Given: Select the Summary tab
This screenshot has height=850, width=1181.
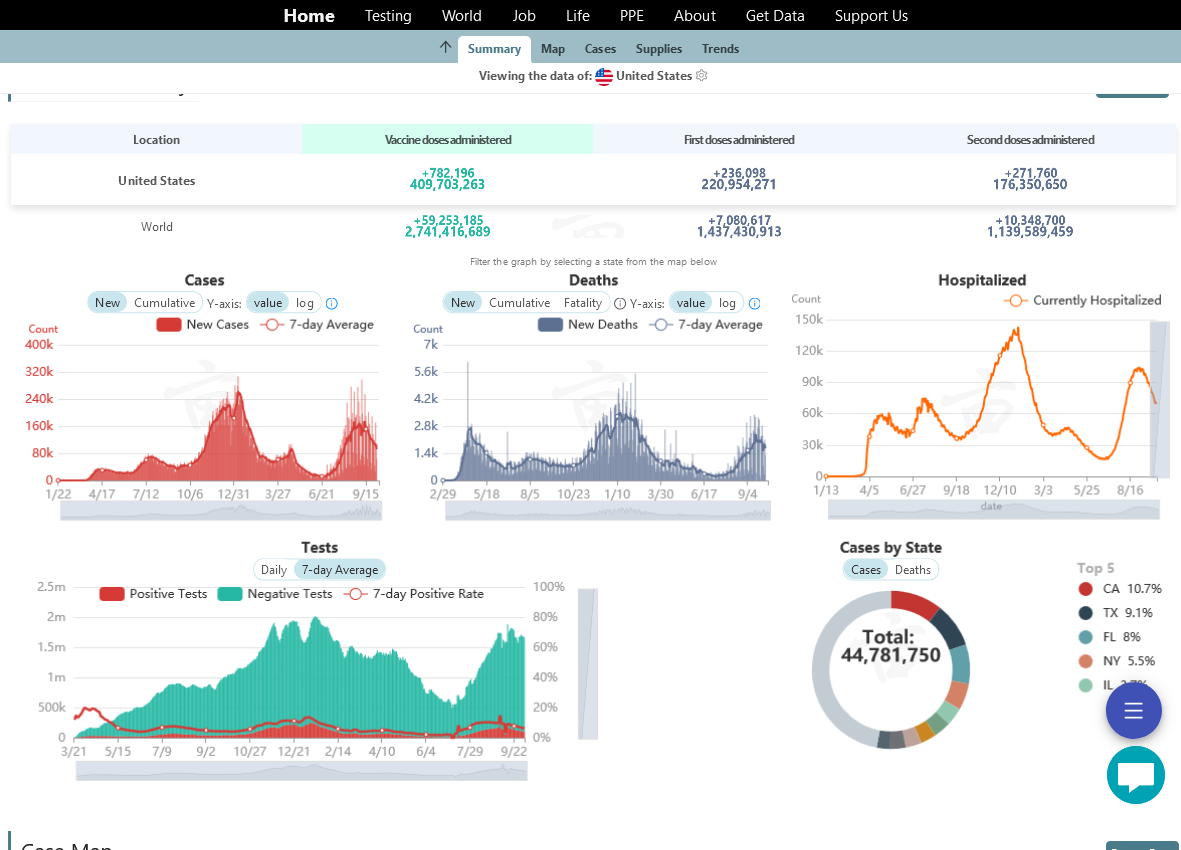Looking at the screenshot, I should tap(494, 49).
